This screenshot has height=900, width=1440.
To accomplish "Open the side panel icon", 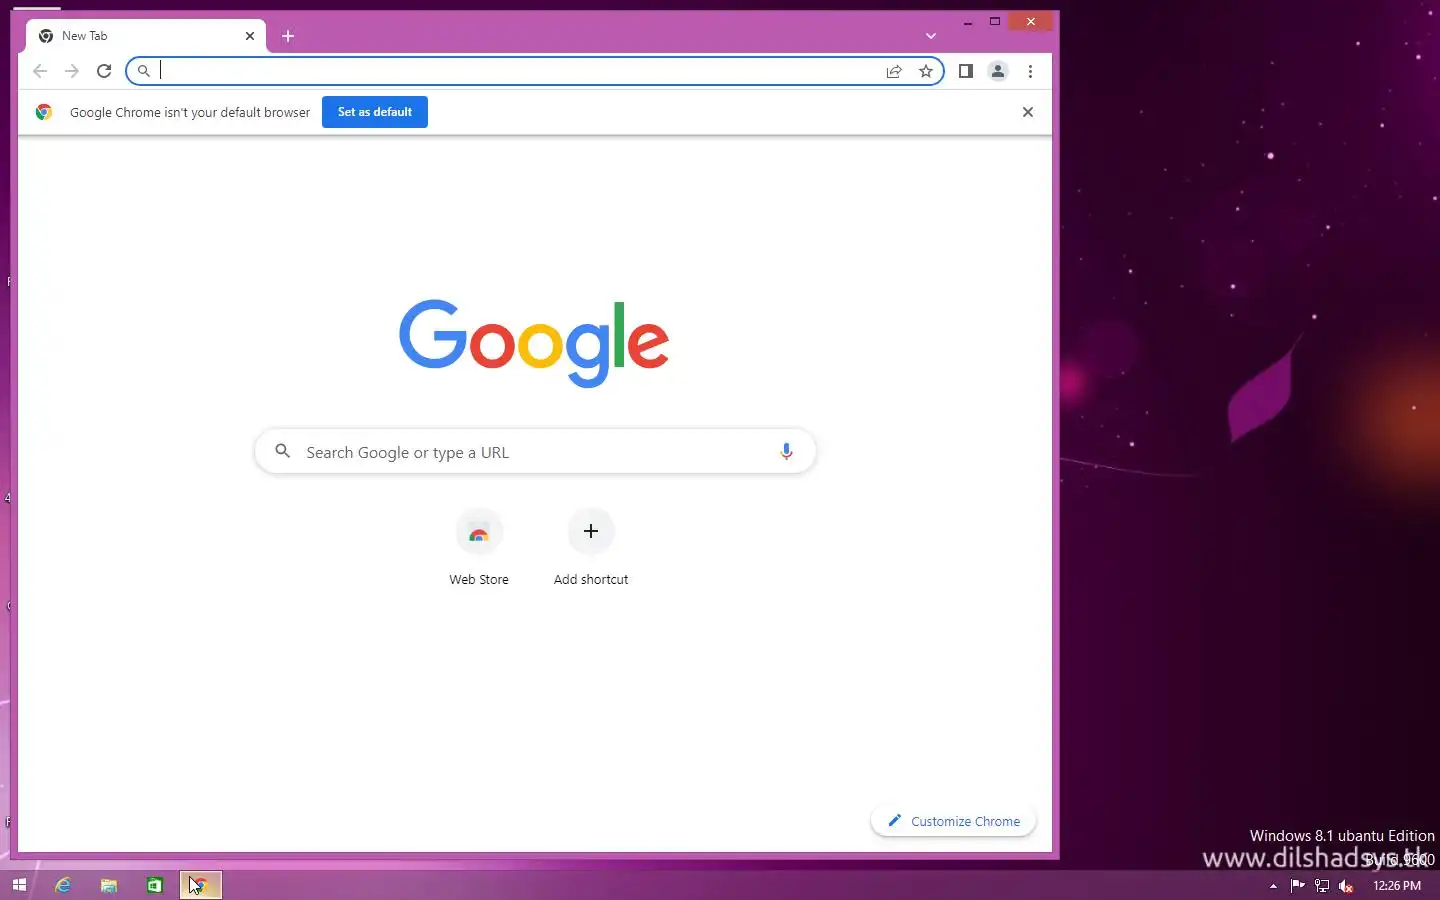I will [x=966, y=71].
